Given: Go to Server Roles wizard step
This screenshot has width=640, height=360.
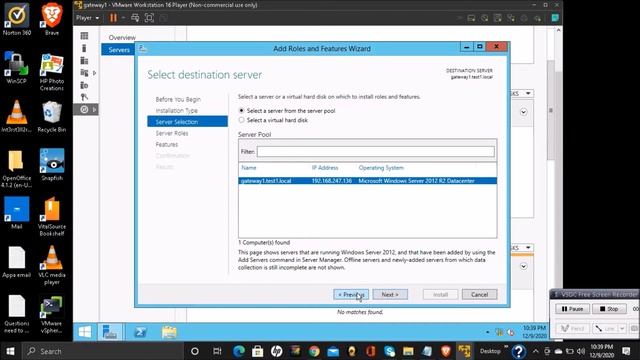Looking at the screenshot, I should [172, 133].
